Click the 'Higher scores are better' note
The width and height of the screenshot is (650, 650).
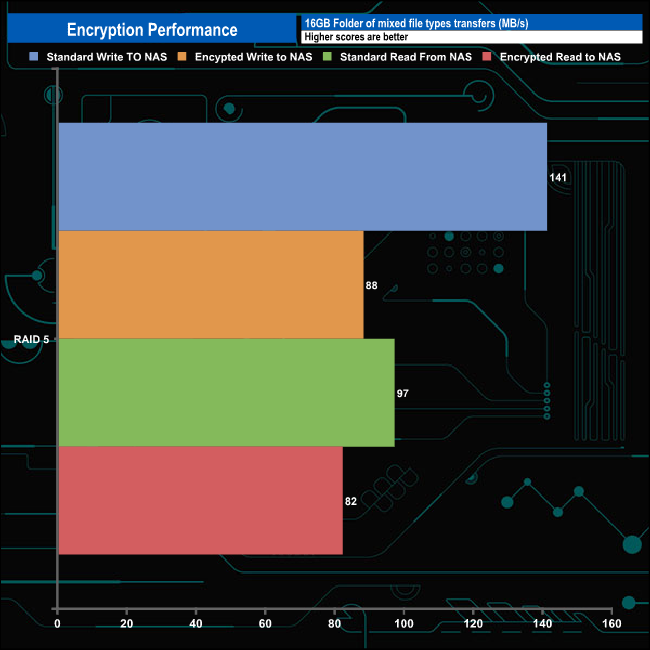point(356,37)
